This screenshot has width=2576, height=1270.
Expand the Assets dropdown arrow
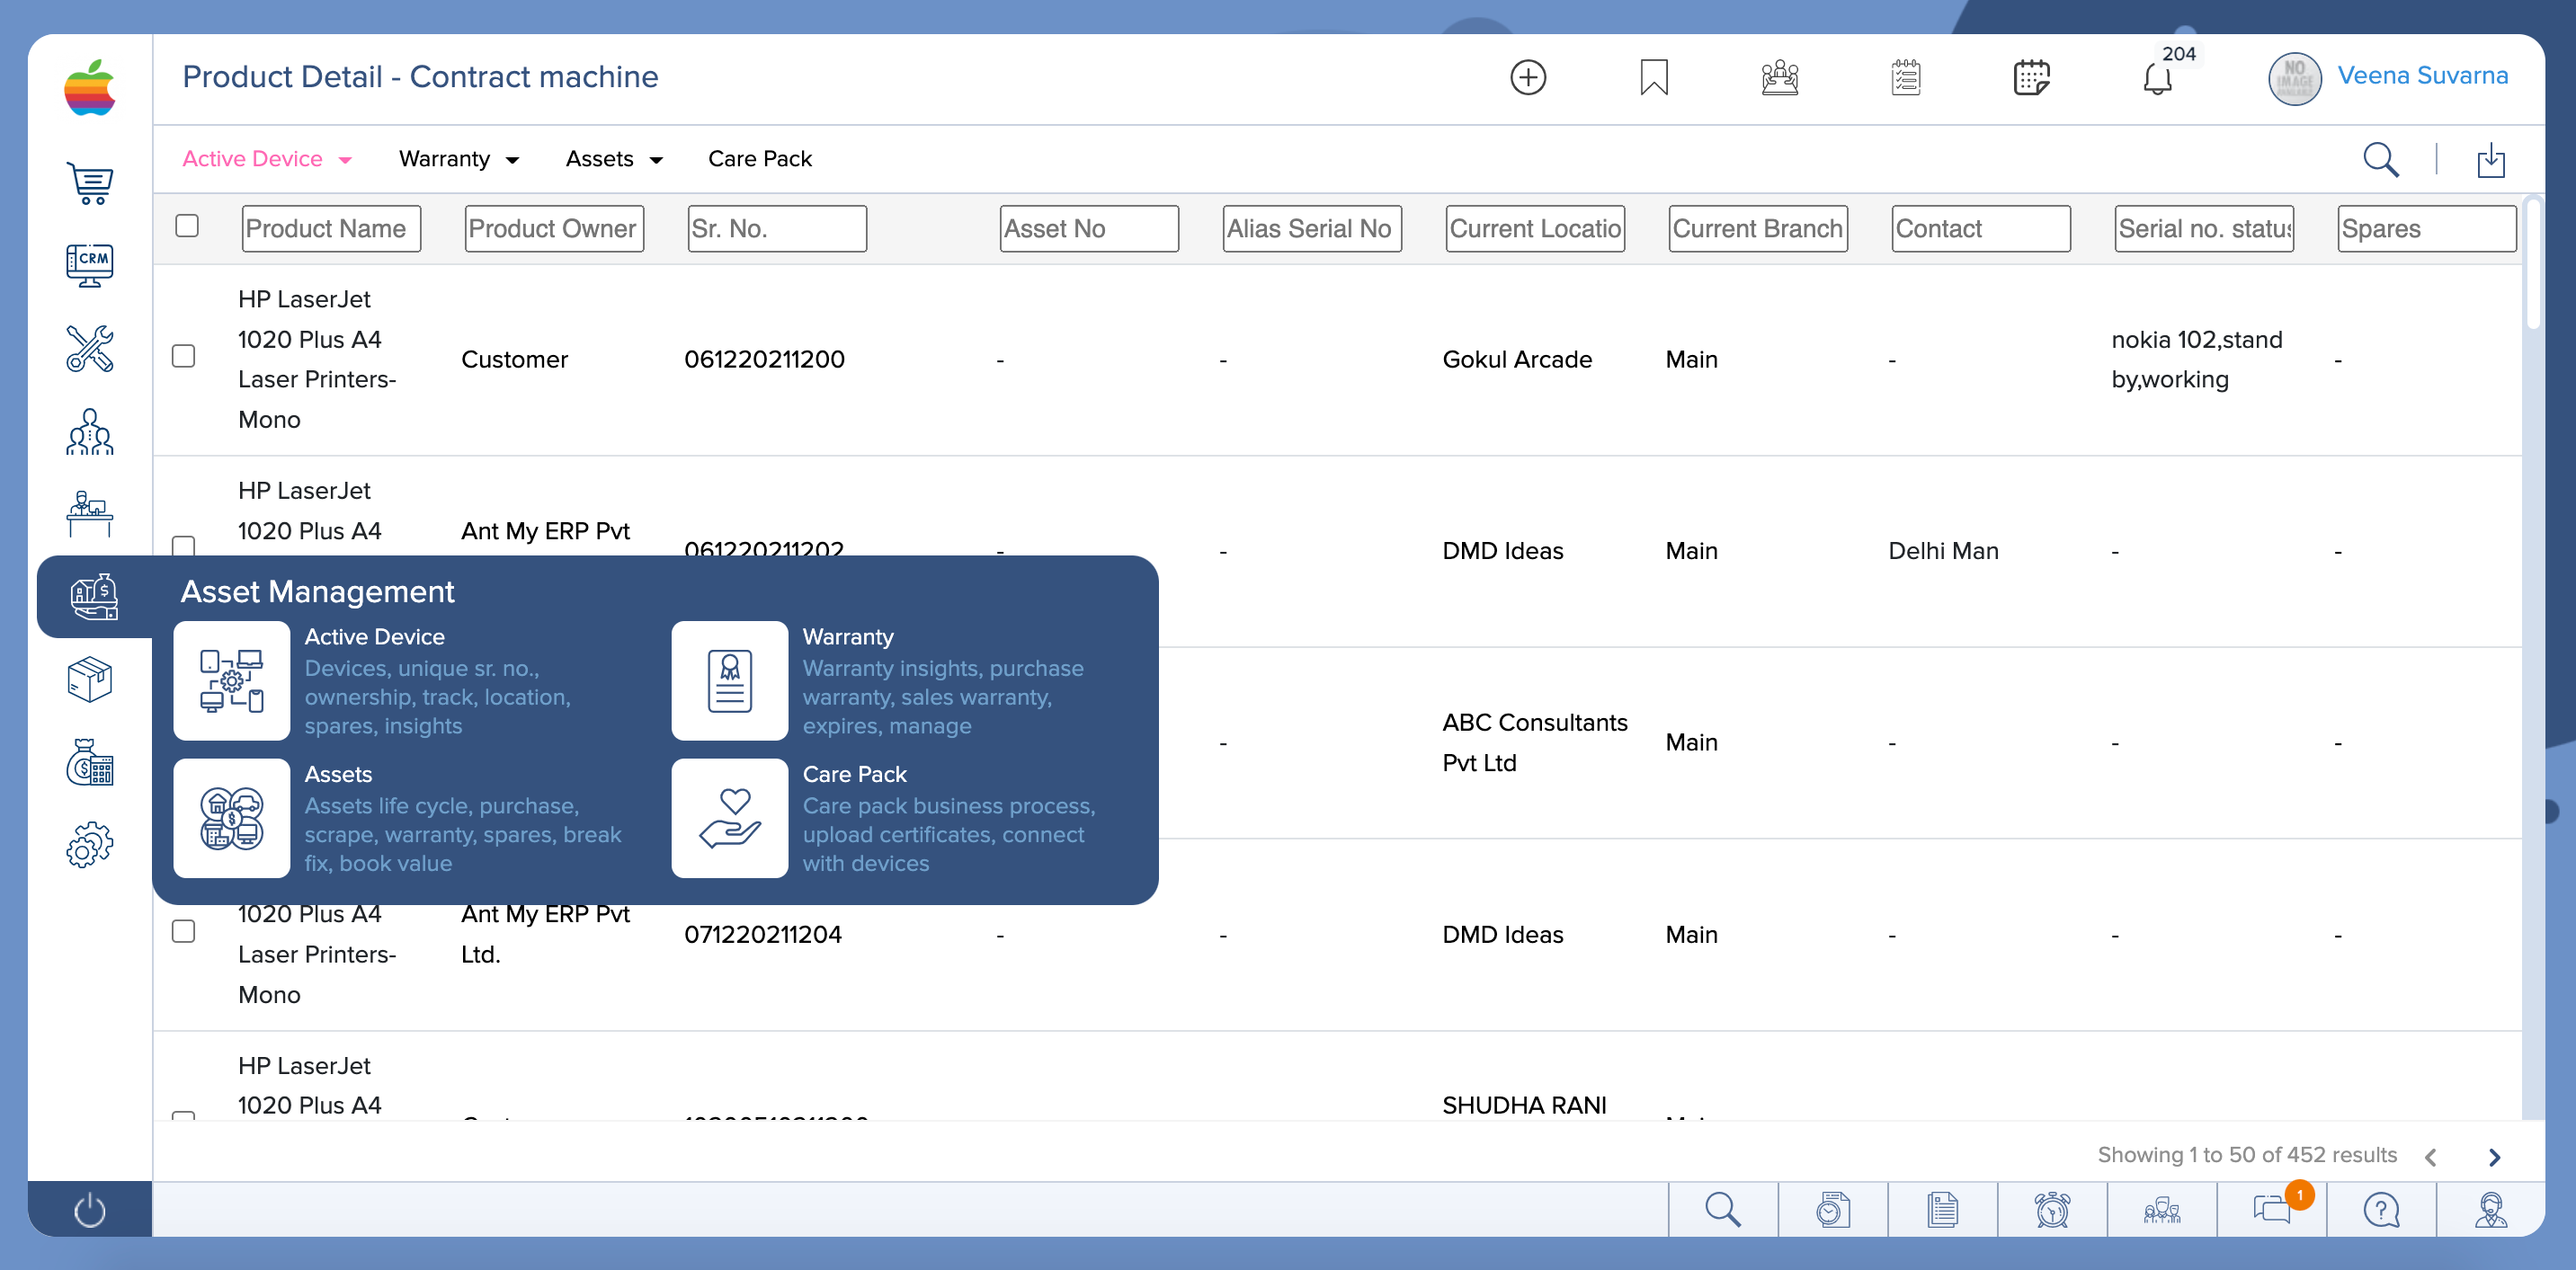pos(656,160)
